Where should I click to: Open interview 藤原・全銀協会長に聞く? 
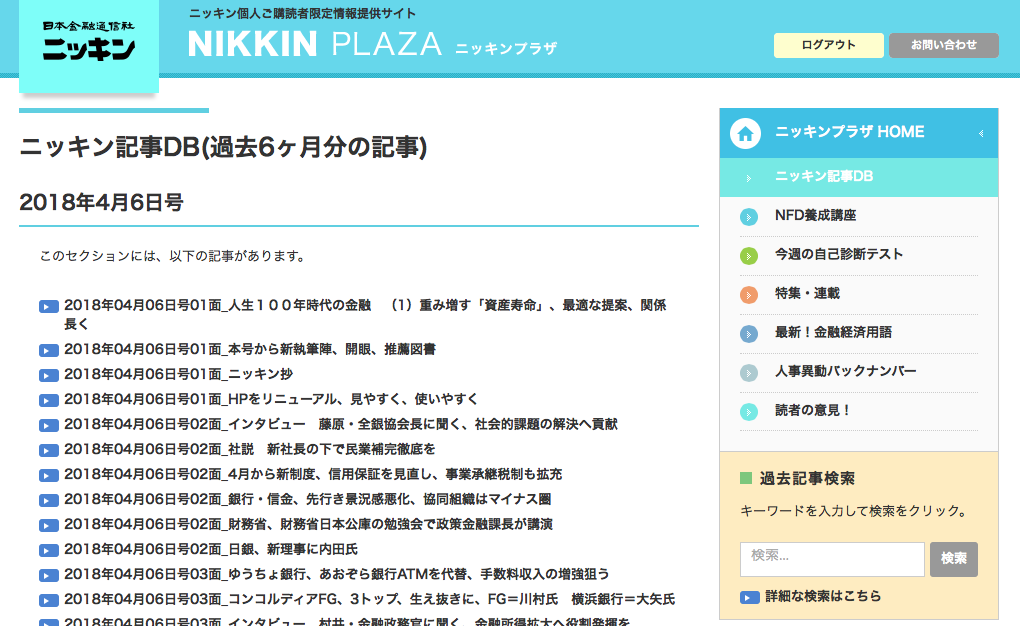[x=341, y=424]
